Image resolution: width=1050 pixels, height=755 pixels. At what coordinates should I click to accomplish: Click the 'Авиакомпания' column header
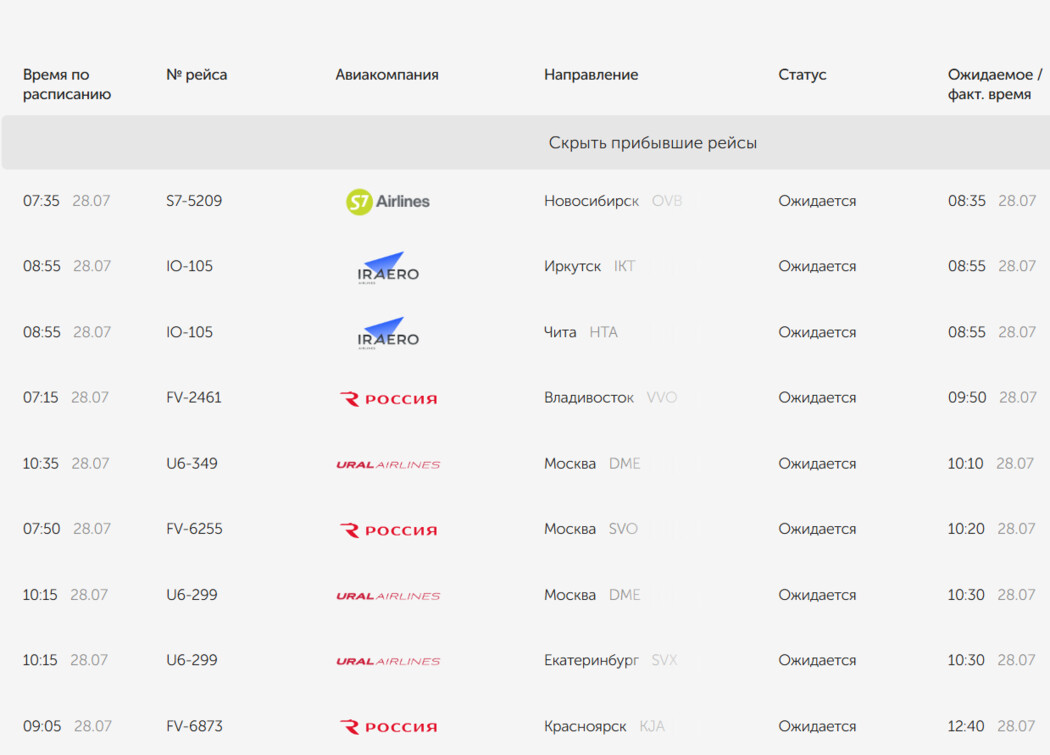pyautogui.click(x=386, y=75)
